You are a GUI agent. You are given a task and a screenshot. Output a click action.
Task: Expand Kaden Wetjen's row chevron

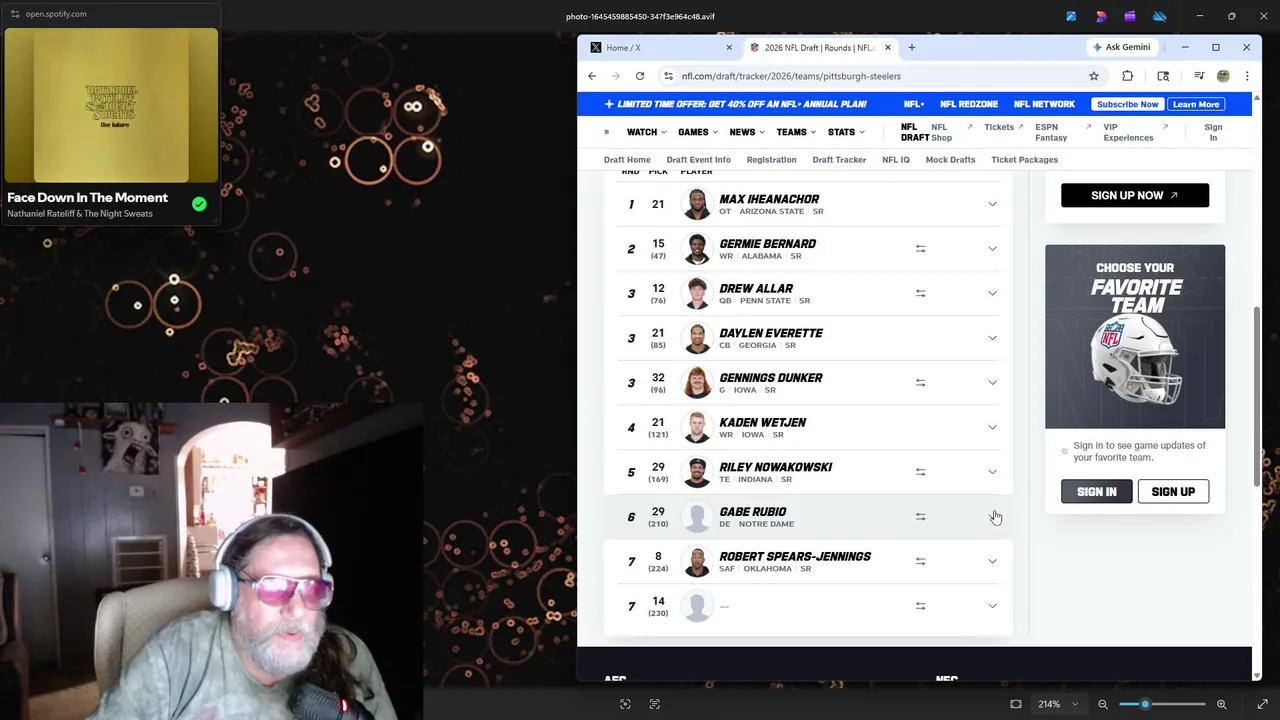click(x=992, y=427)
